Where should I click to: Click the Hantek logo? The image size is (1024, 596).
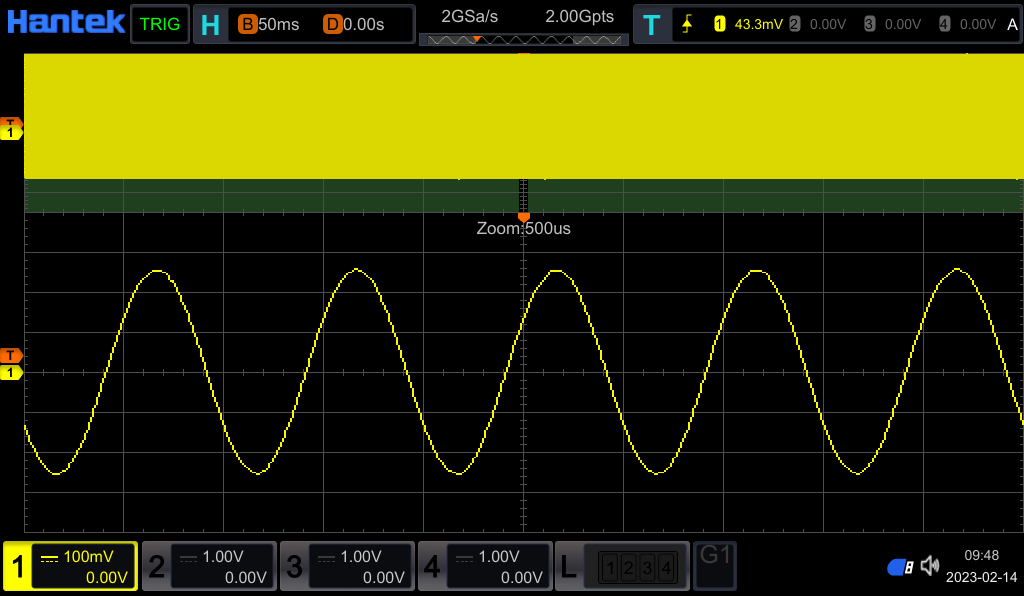(65, 22)
